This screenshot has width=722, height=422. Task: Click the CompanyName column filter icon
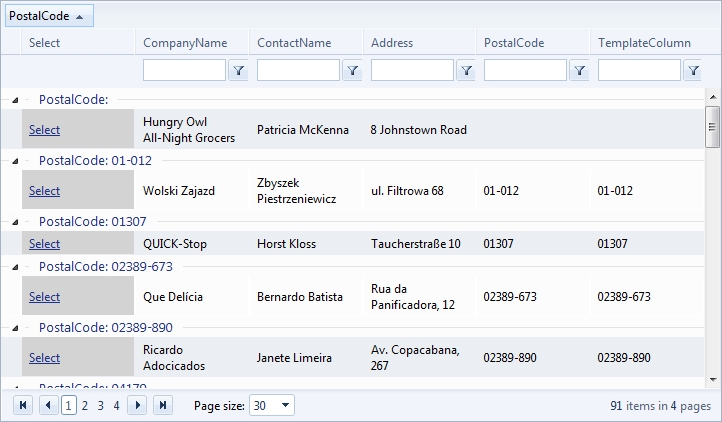(x=239, y=71)
